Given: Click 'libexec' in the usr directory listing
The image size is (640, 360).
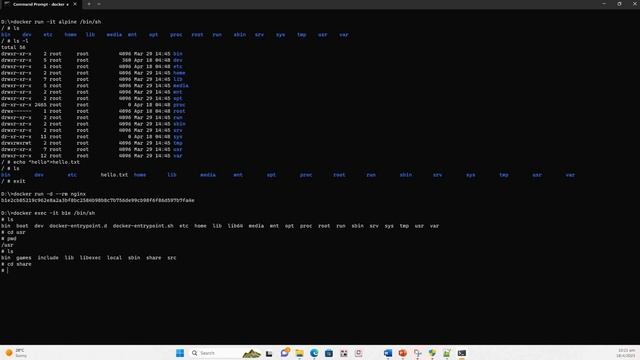Looking at the screenshot, I should tap(90, 258).
